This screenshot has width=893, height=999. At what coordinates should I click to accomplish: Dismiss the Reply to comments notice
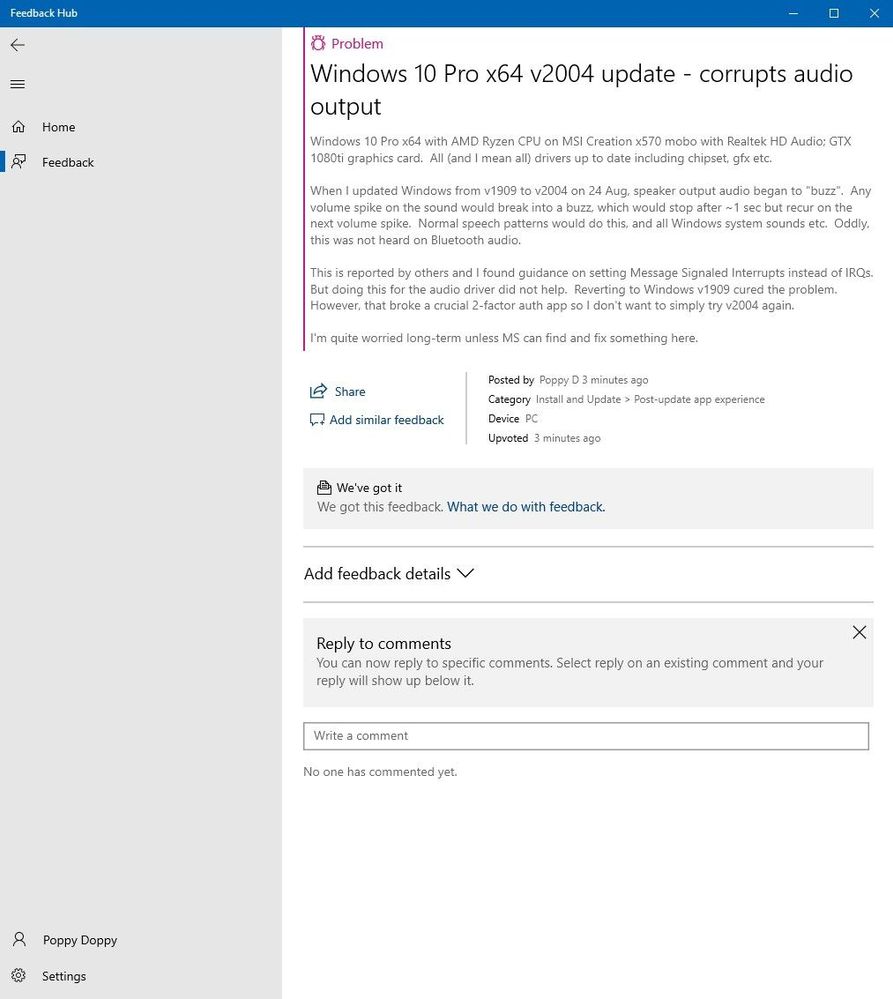[859, 632]
